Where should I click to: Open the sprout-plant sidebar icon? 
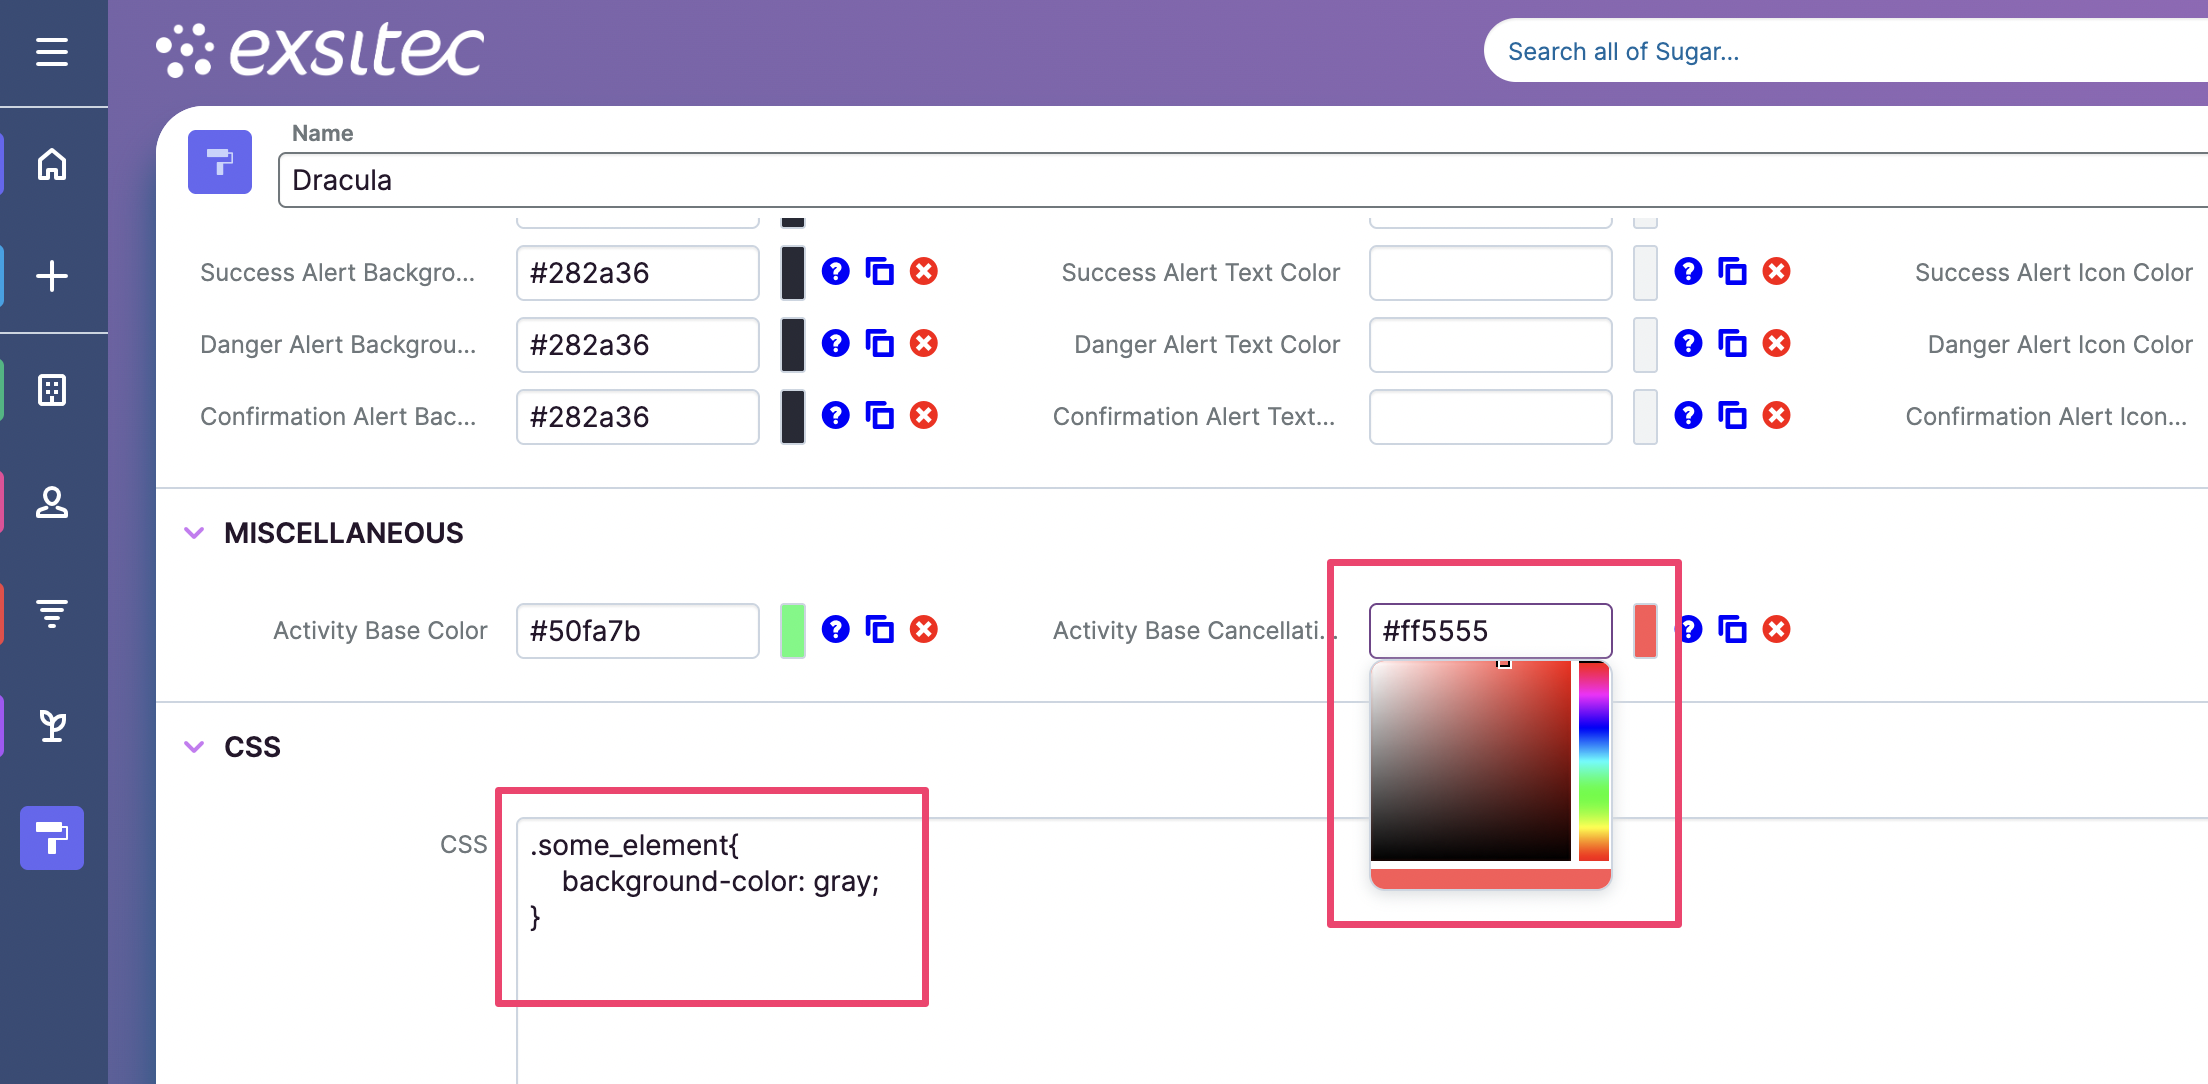click(x=52, y=726)
